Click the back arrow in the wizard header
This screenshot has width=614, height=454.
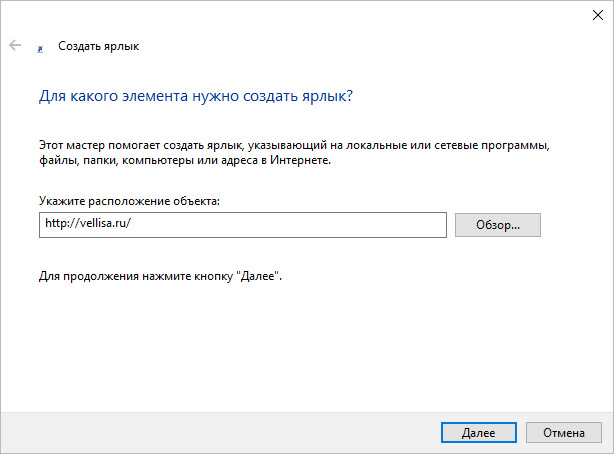coord(15,46)
